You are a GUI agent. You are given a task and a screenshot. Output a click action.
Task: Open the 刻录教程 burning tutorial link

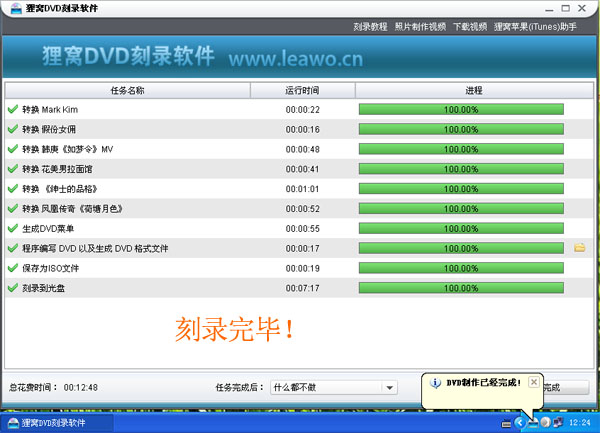click(370, 27)
